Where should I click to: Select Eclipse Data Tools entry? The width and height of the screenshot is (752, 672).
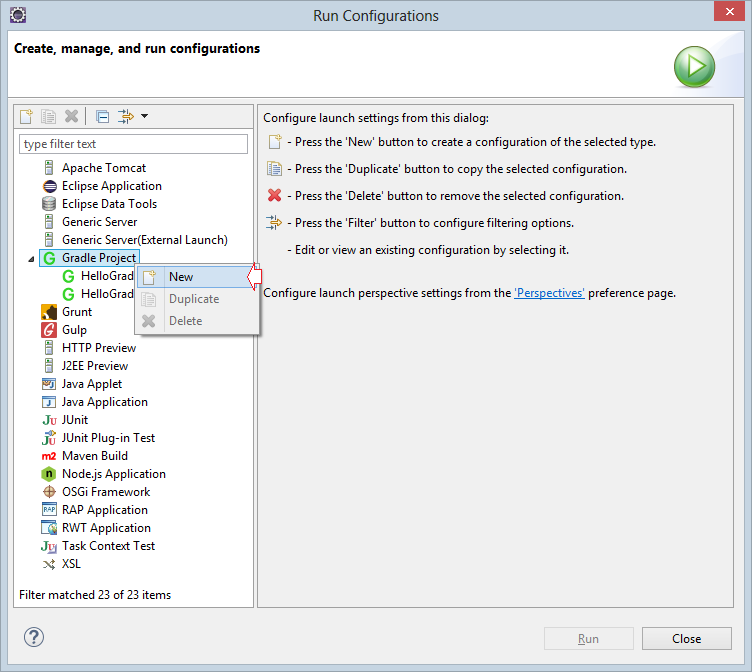point(109,204)
